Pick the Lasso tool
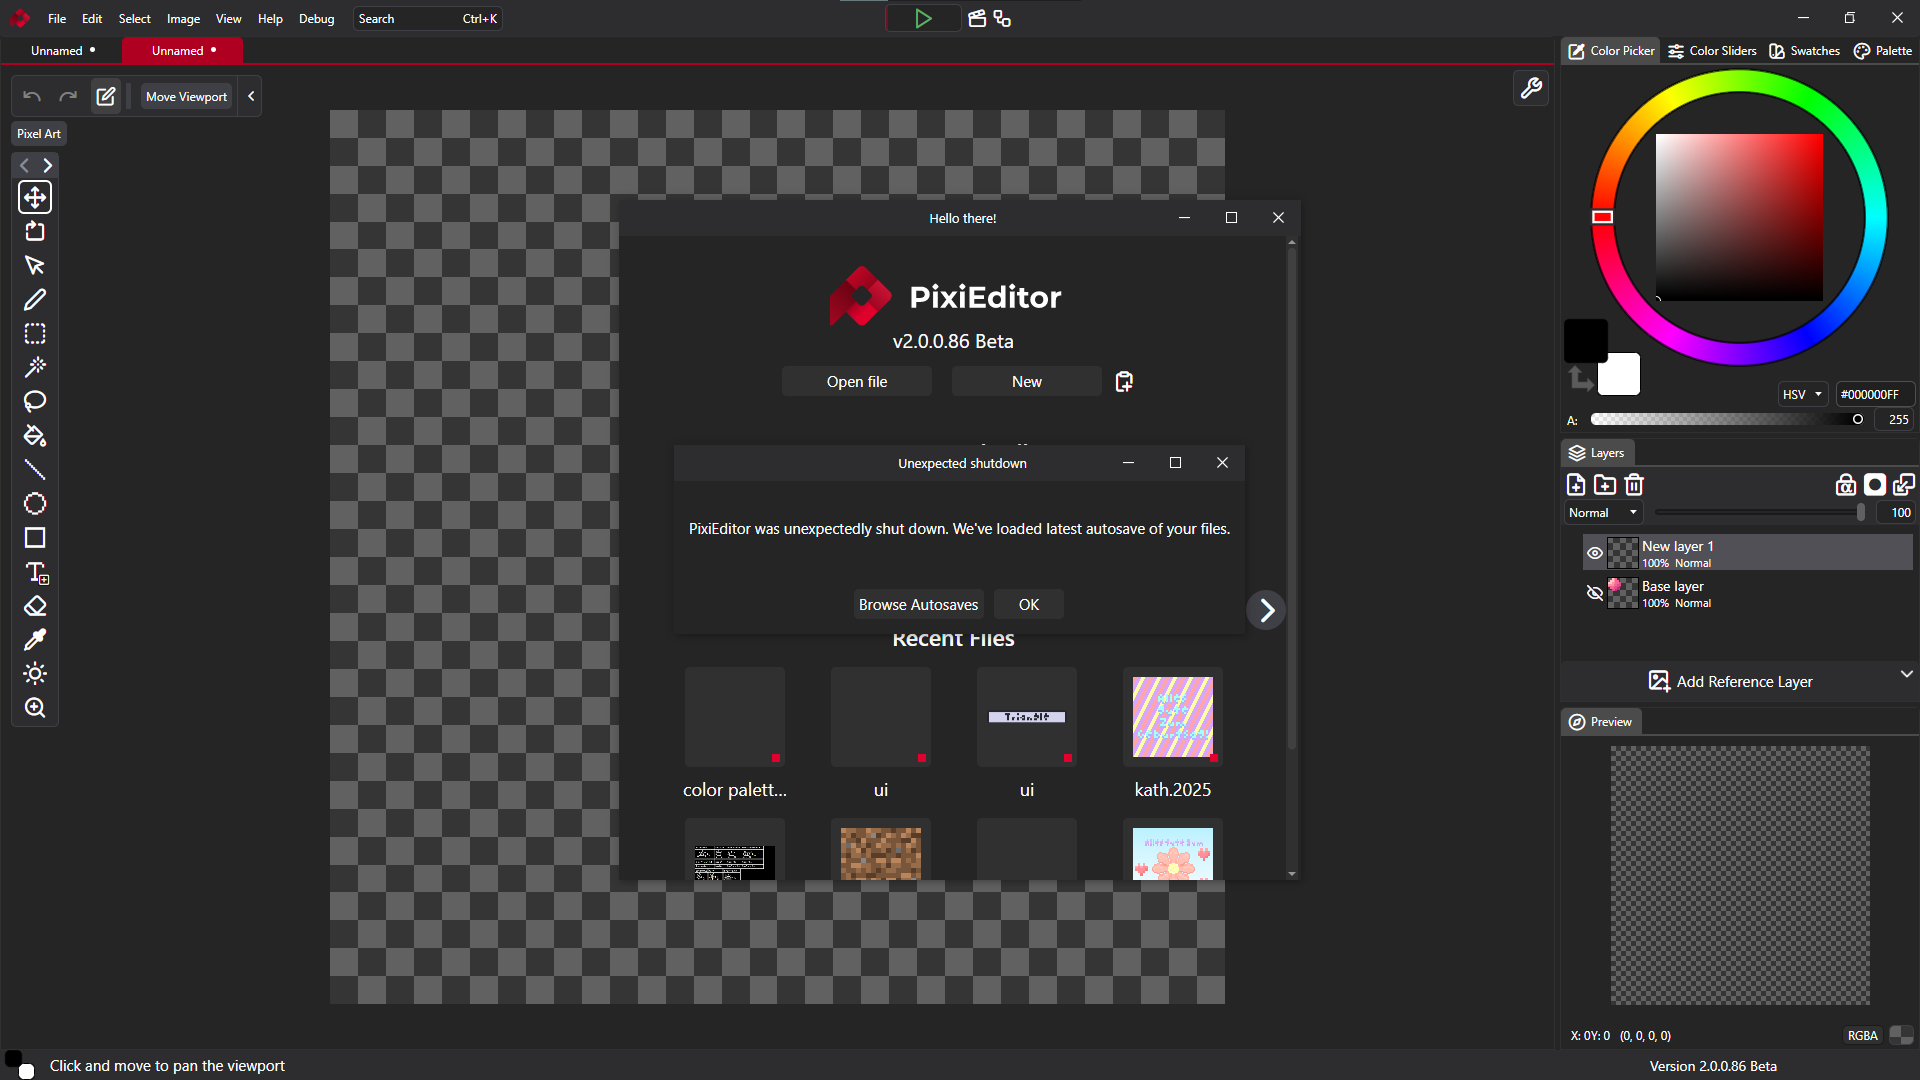The image size is (1920, 1080). coord(35,402)
